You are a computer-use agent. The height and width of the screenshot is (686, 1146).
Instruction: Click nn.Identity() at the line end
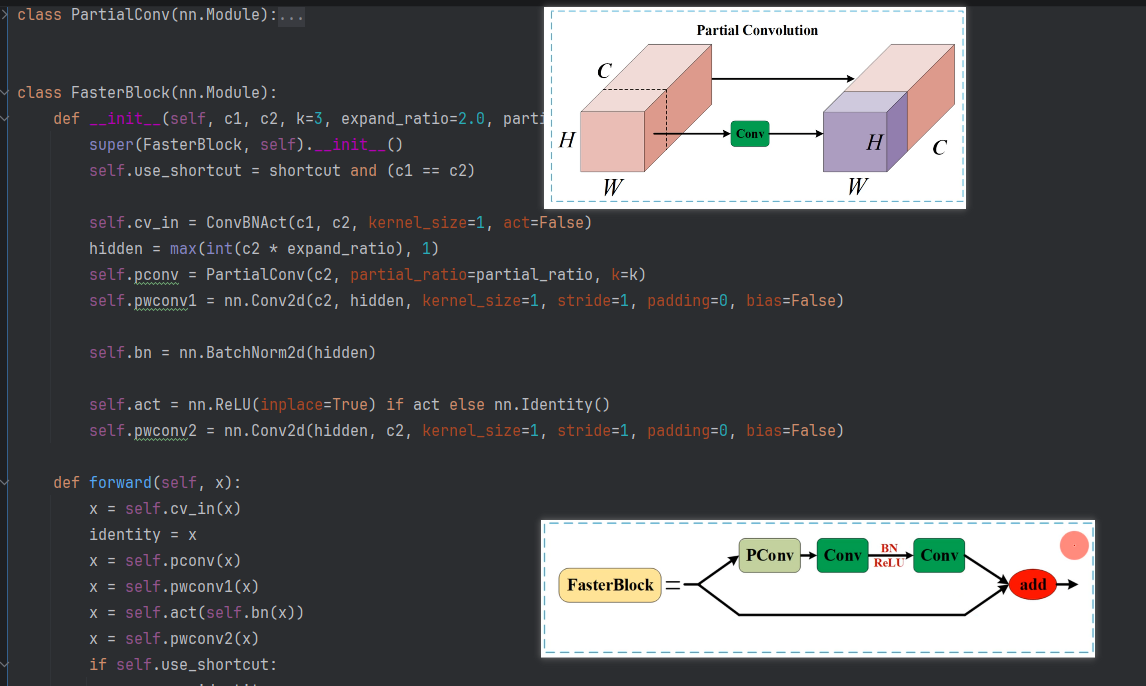[552, 405]
